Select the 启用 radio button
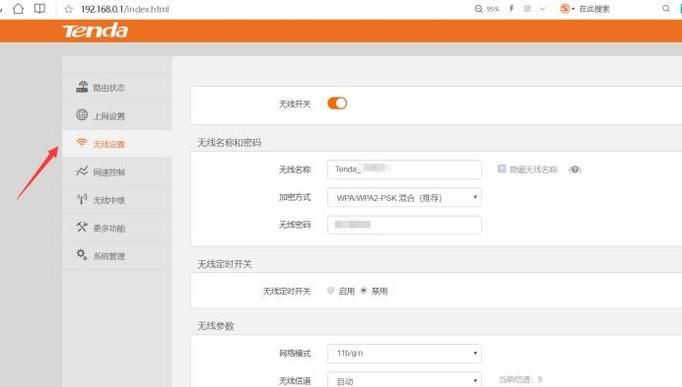The width and height of the screenshot is (682, 387). (x=331, y=290)
